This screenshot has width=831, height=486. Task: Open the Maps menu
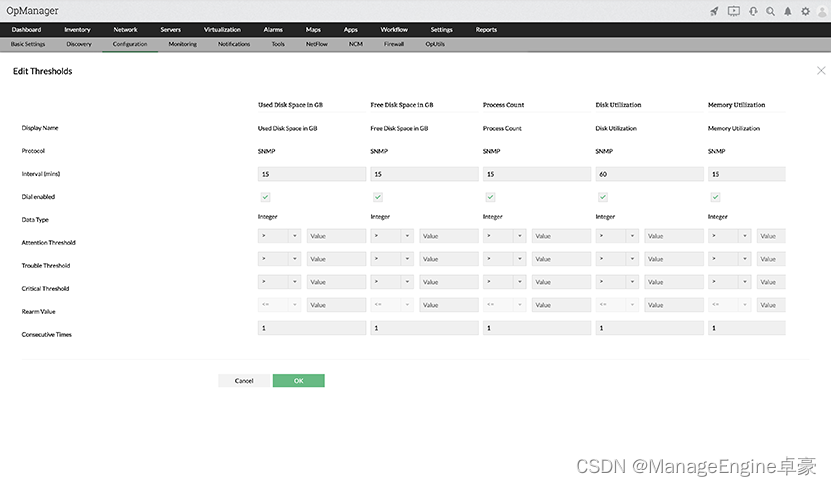coord(313,30)
